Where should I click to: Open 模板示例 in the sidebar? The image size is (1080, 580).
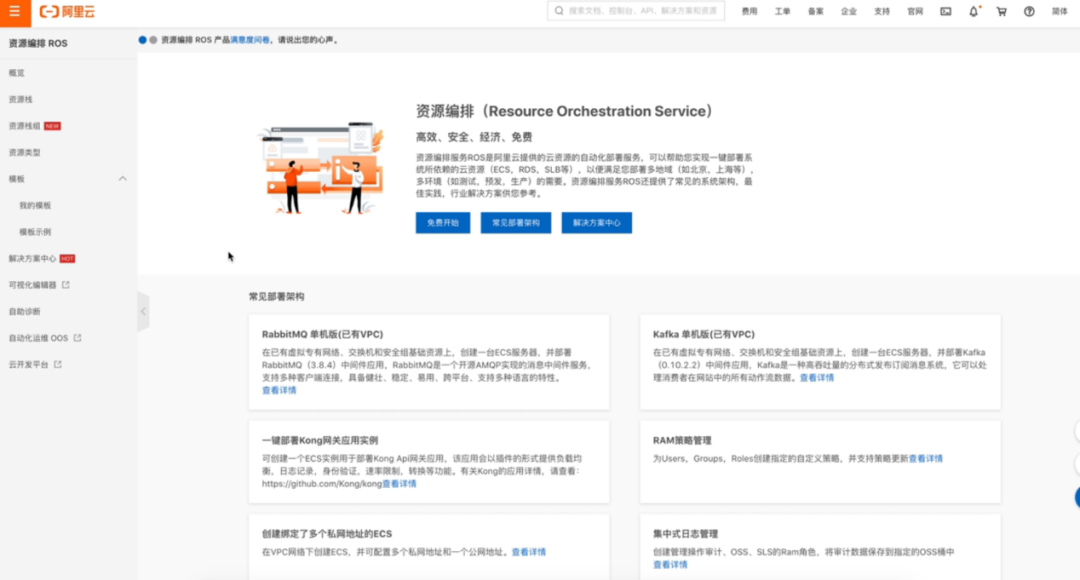pyautogui.click(x=35, y=232)
